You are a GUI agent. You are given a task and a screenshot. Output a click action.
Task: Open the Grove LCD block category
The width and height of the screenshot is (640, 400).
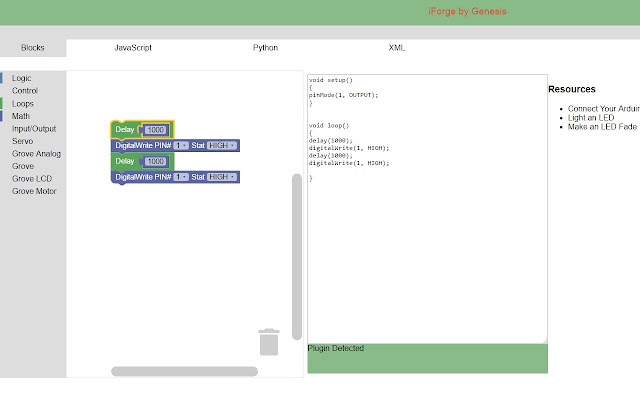(x=32, y=178)
